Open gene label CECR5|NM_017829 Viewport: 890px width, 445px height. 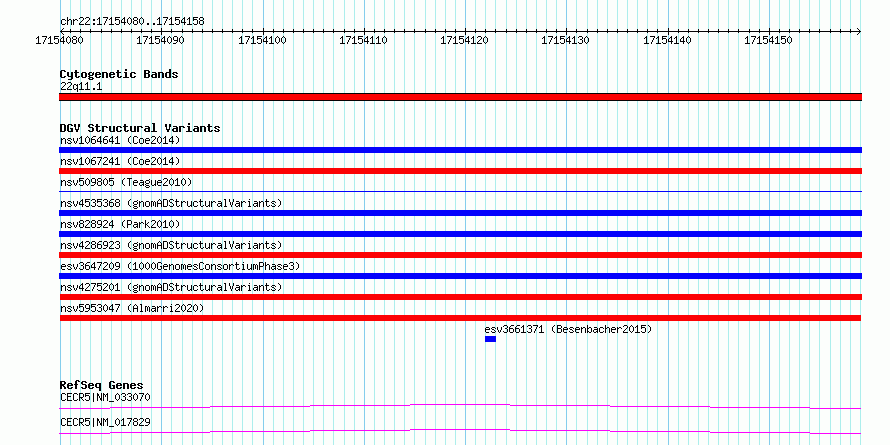105,423
